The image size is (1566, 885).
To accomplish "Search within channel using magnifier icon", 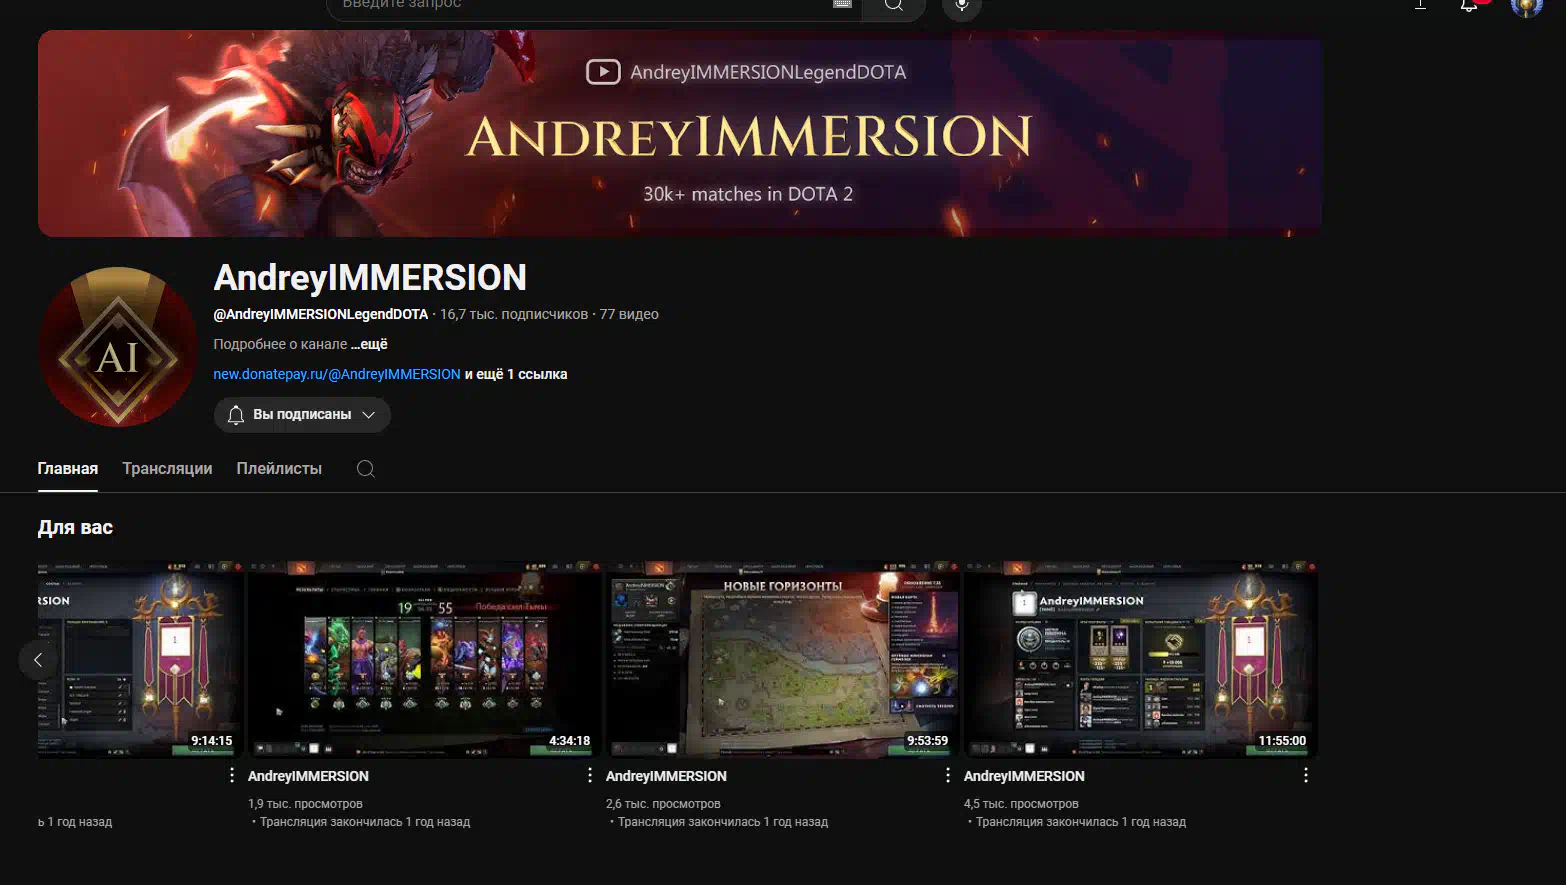I will (366, 469).
